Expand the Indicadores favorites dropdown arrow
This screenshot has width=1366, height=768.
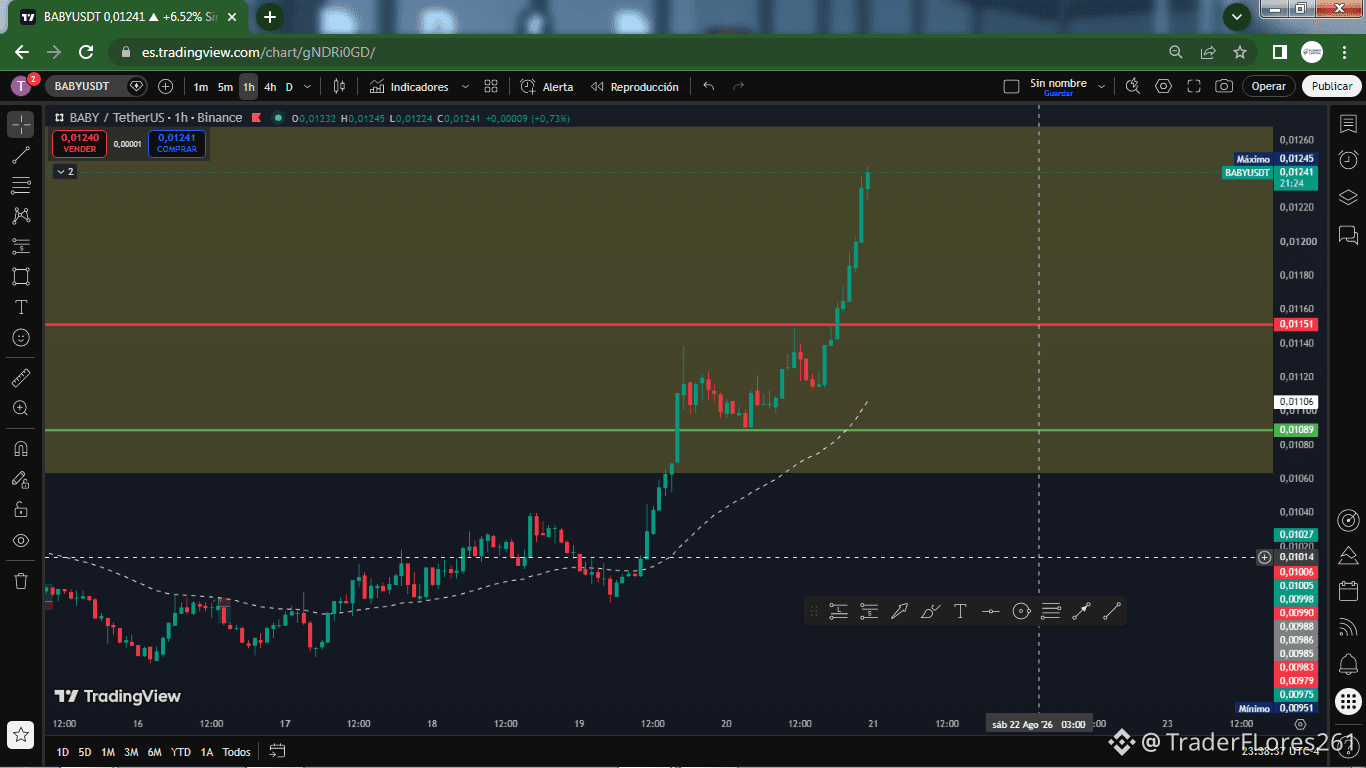(x=465, y=87)
